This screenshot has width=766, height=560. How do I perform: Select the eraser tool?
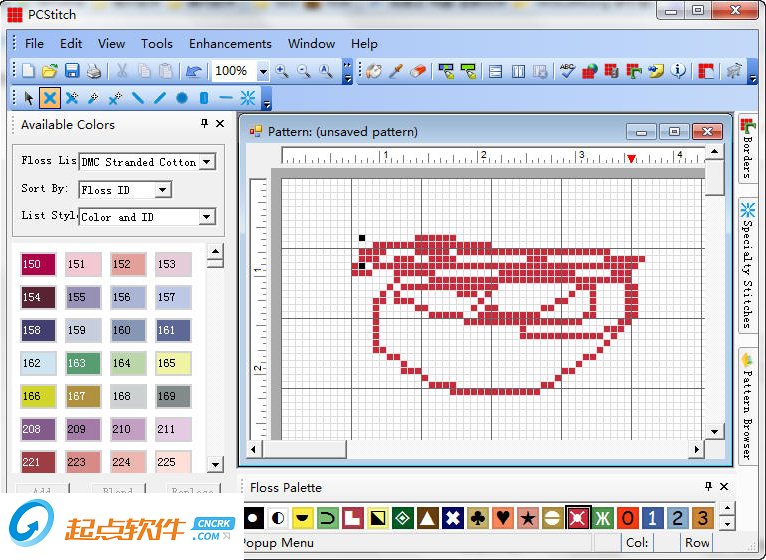[418, 71]
